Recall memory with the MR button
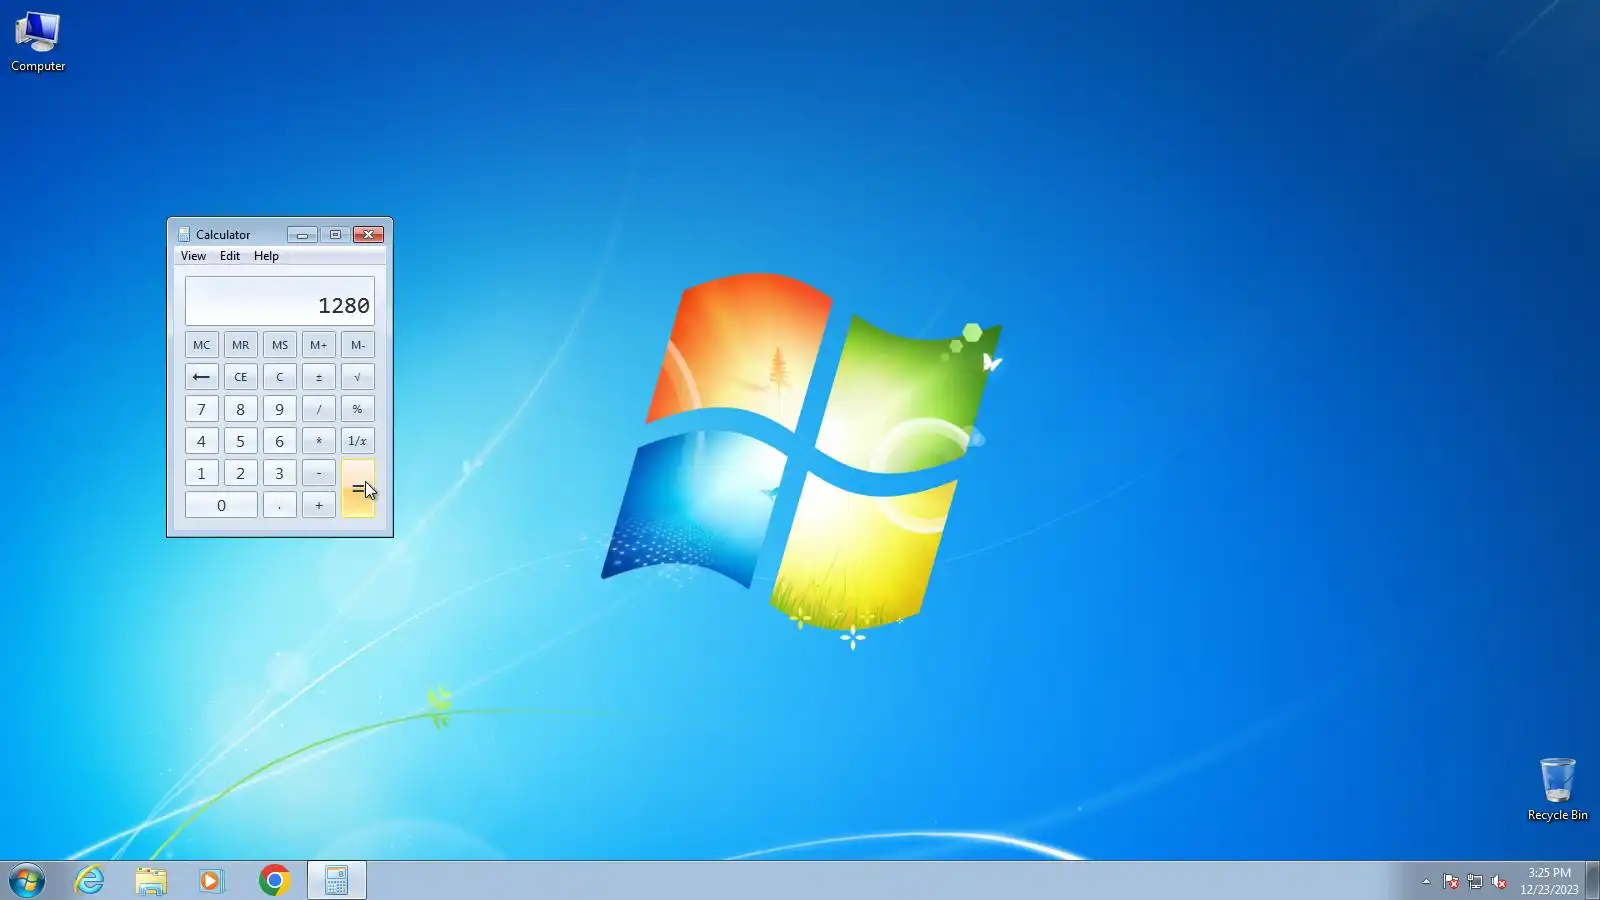This screenshot has width=1600, height=900. (241, 345)
